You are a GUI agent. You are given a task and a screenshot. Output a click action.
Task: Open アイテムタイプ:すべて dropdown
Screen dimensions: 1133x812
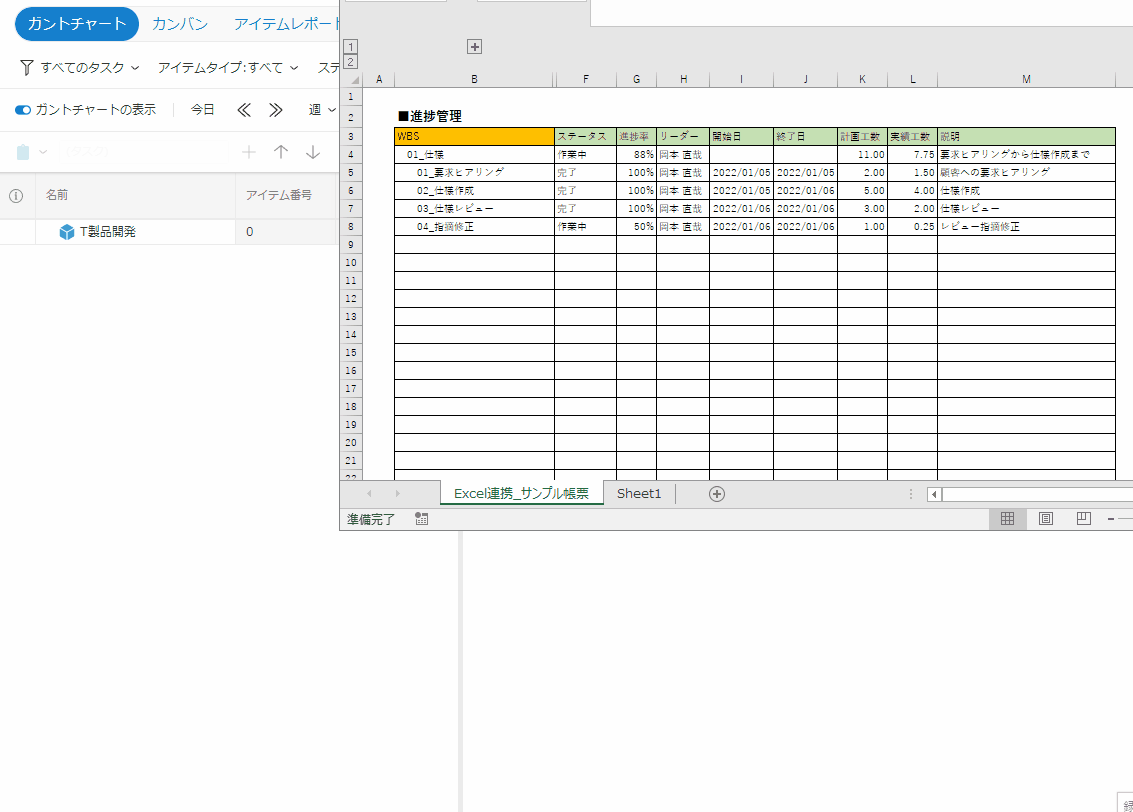pyautogui.click(x=228, y=68)
